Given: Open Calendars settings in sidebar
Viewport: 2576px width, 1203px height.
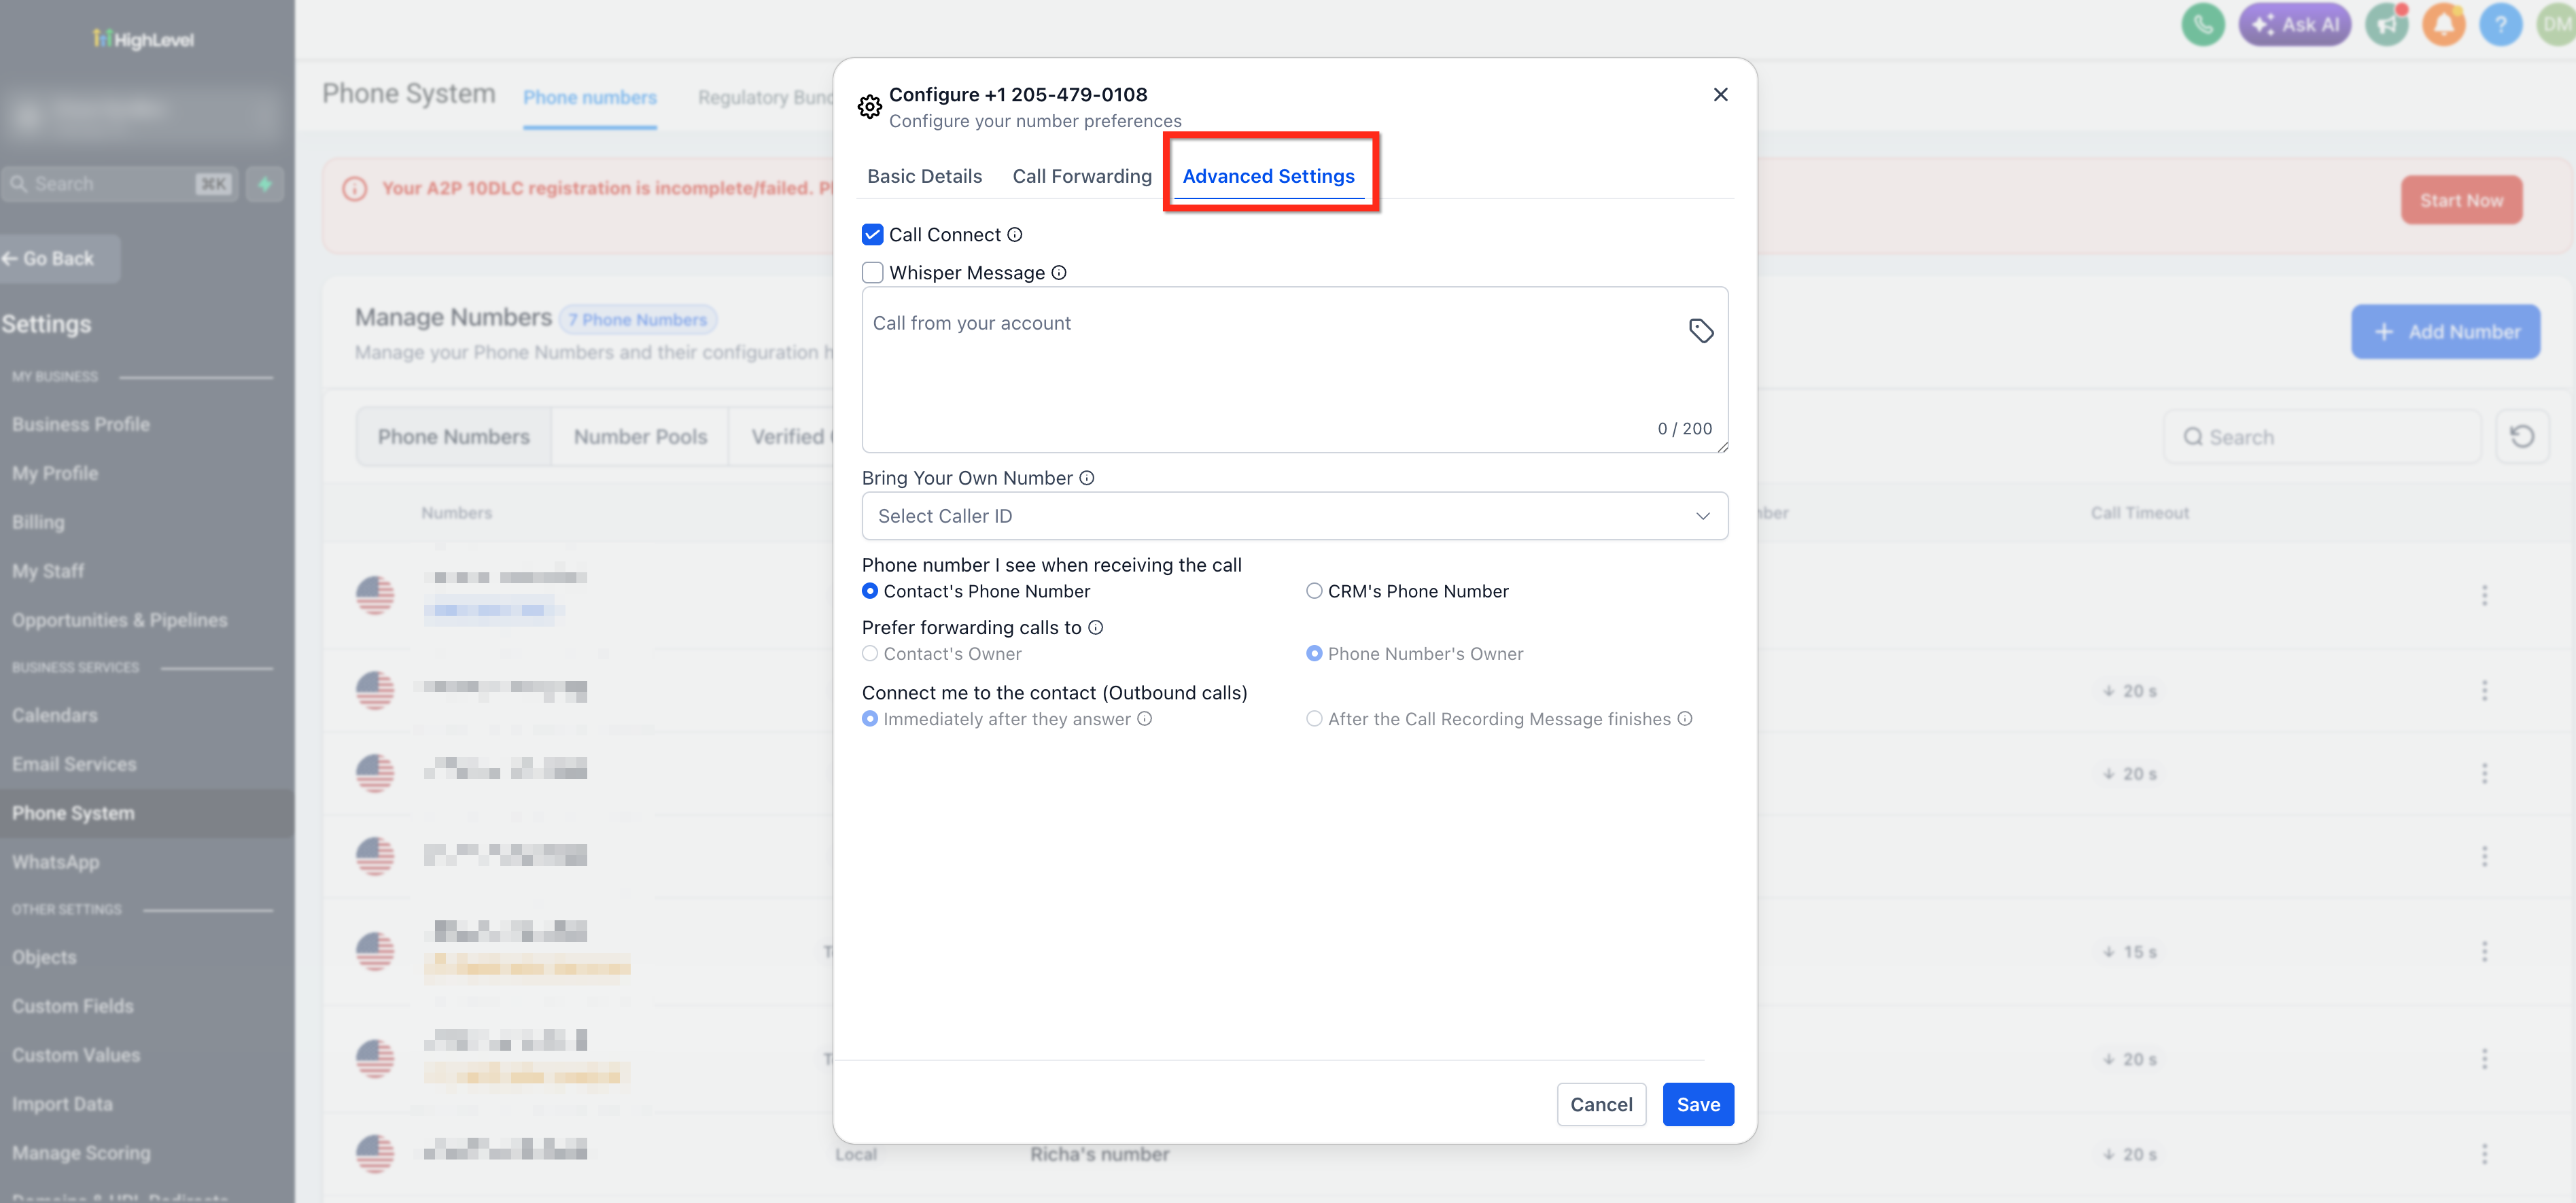Looking at the screenshot, I should click(x=55, y=716).
